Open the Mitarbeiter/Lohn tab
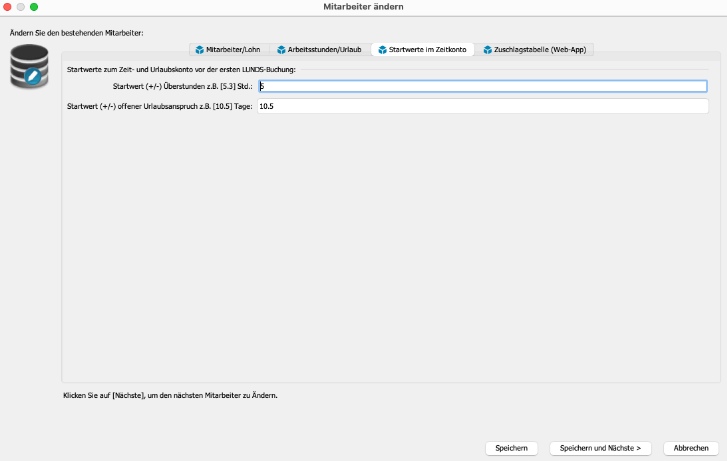The height and width of the screenshot is (461, 727). tap(229, 50)
